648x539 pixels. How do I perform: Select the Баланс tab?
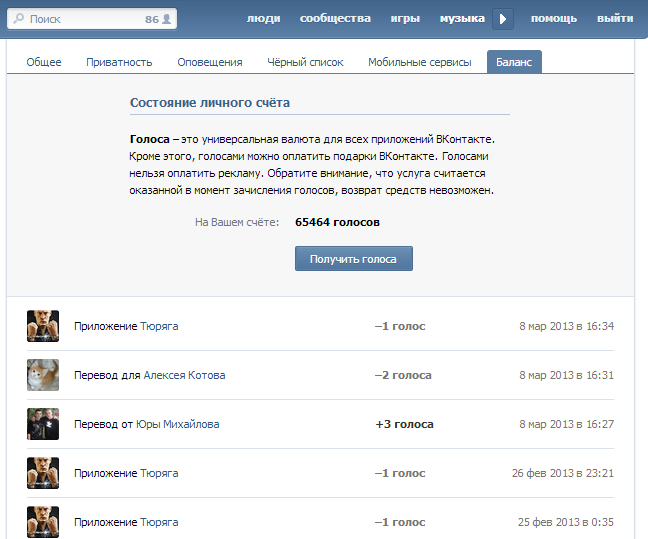(x=514, y=62)
